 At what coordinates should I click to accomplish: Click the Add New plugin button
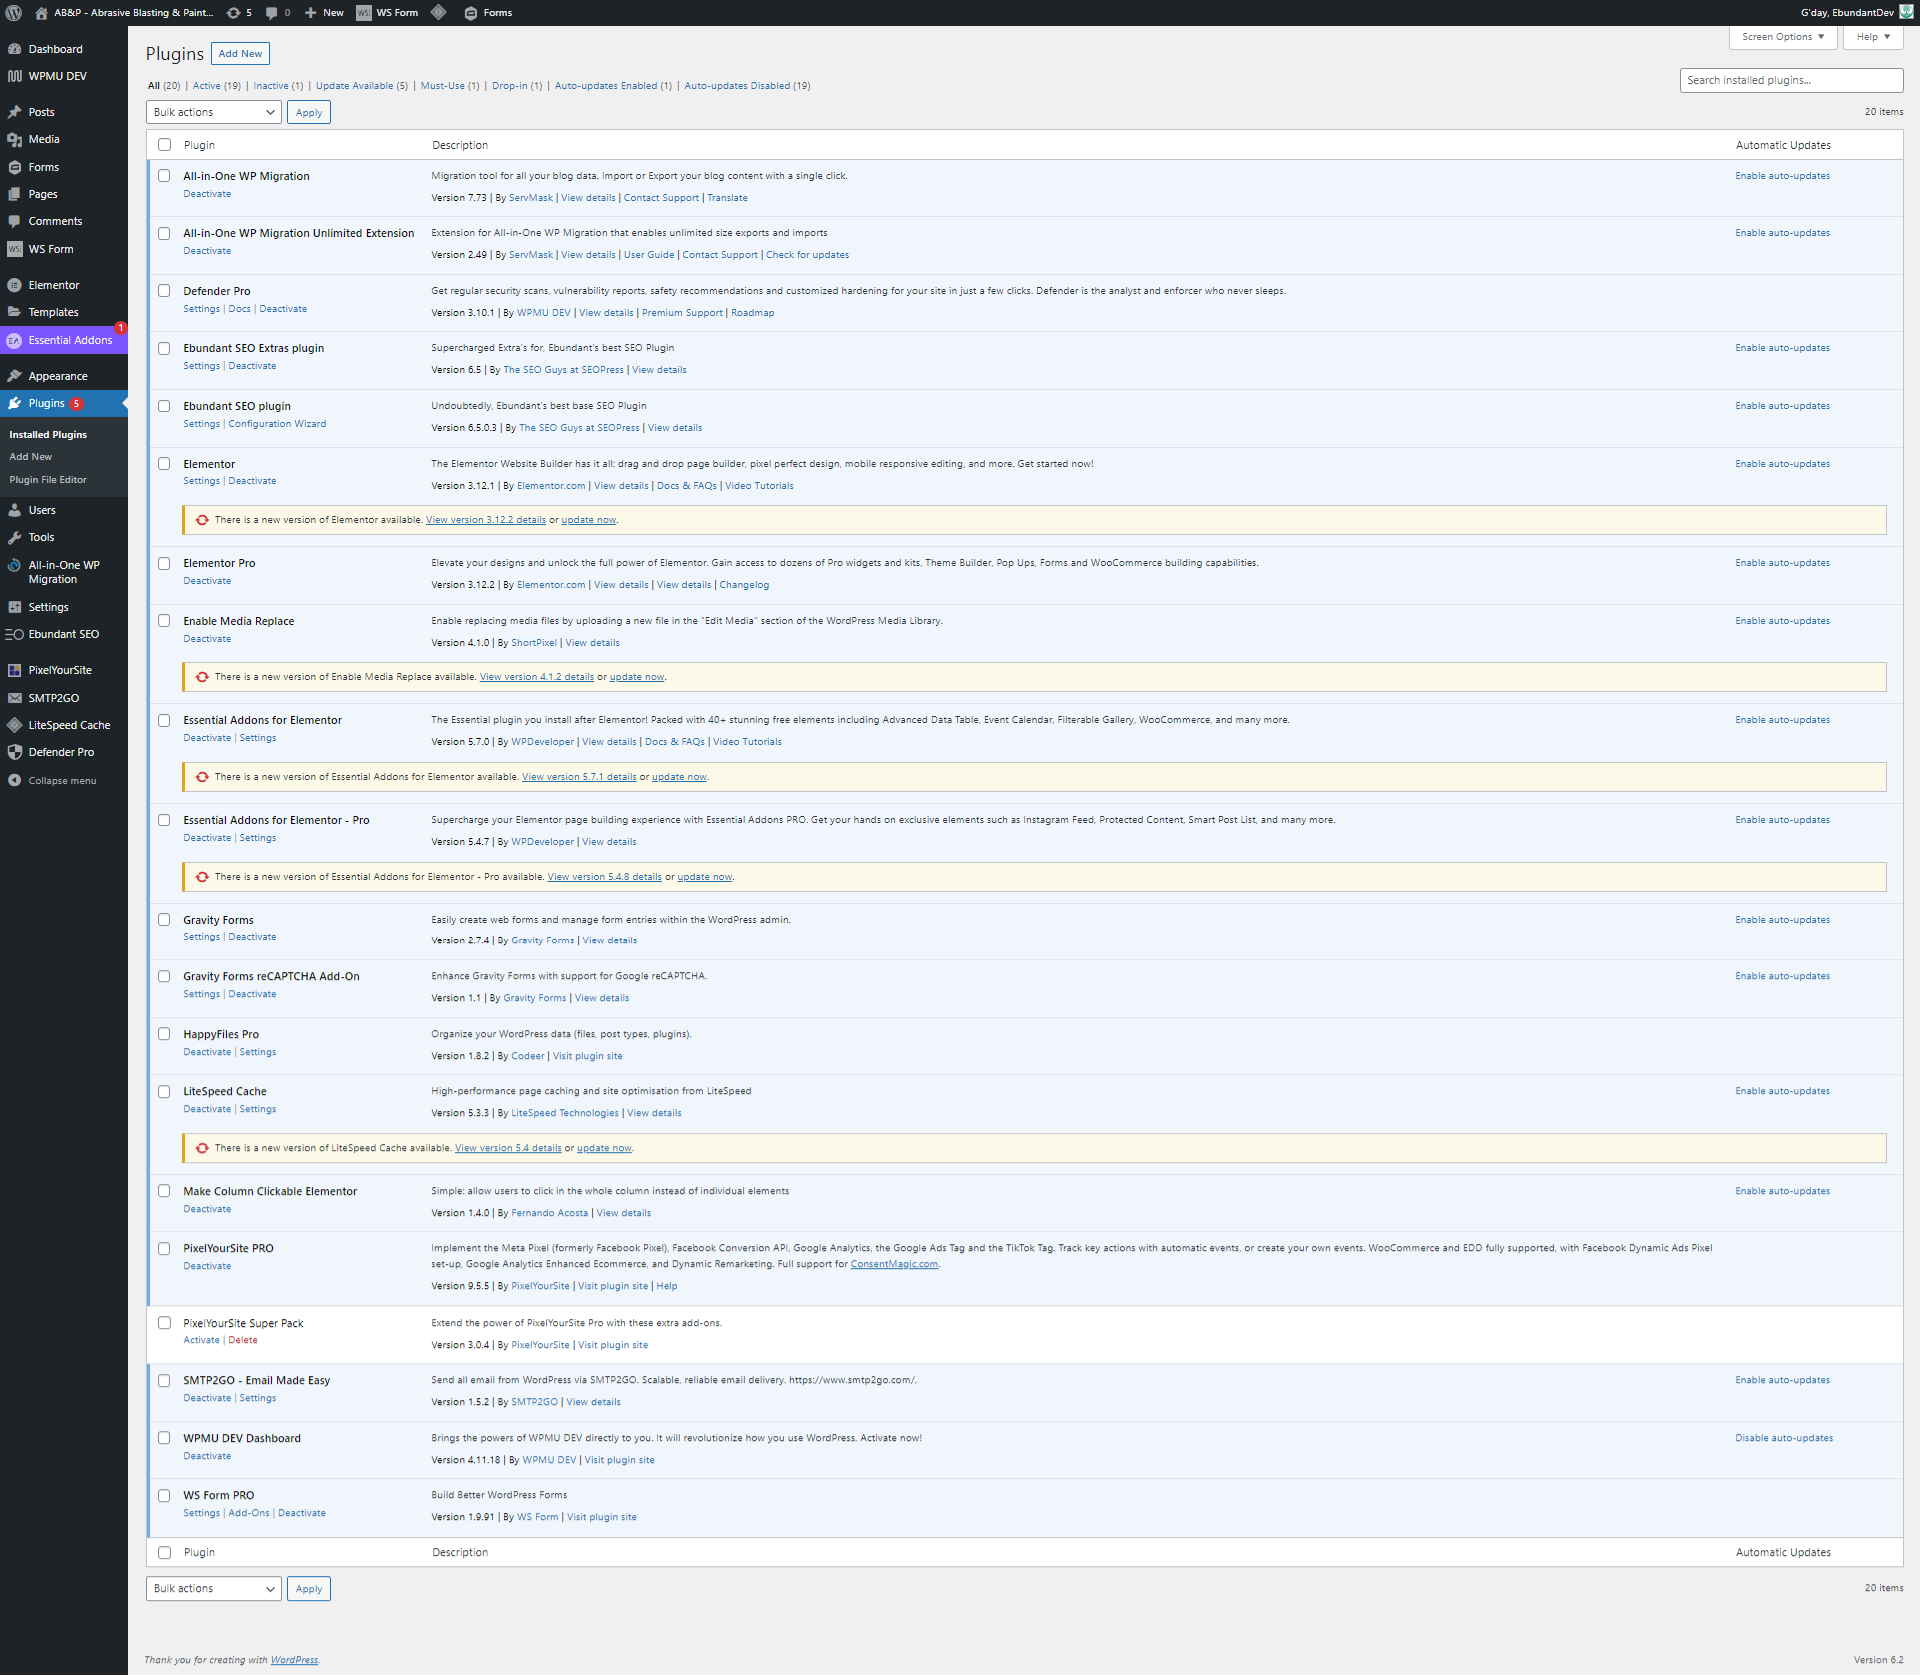point(240,54)
